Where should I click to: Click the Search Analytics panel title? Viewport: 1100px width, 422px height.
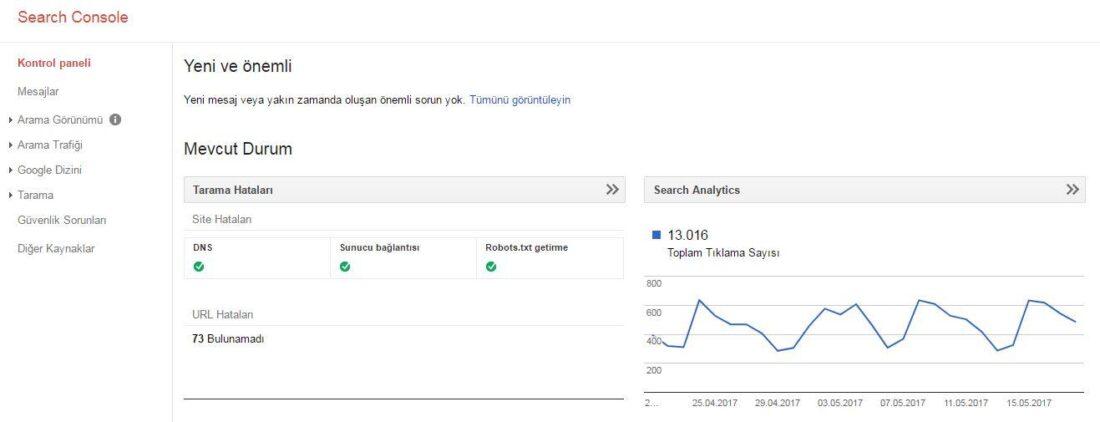click(697, 190)
